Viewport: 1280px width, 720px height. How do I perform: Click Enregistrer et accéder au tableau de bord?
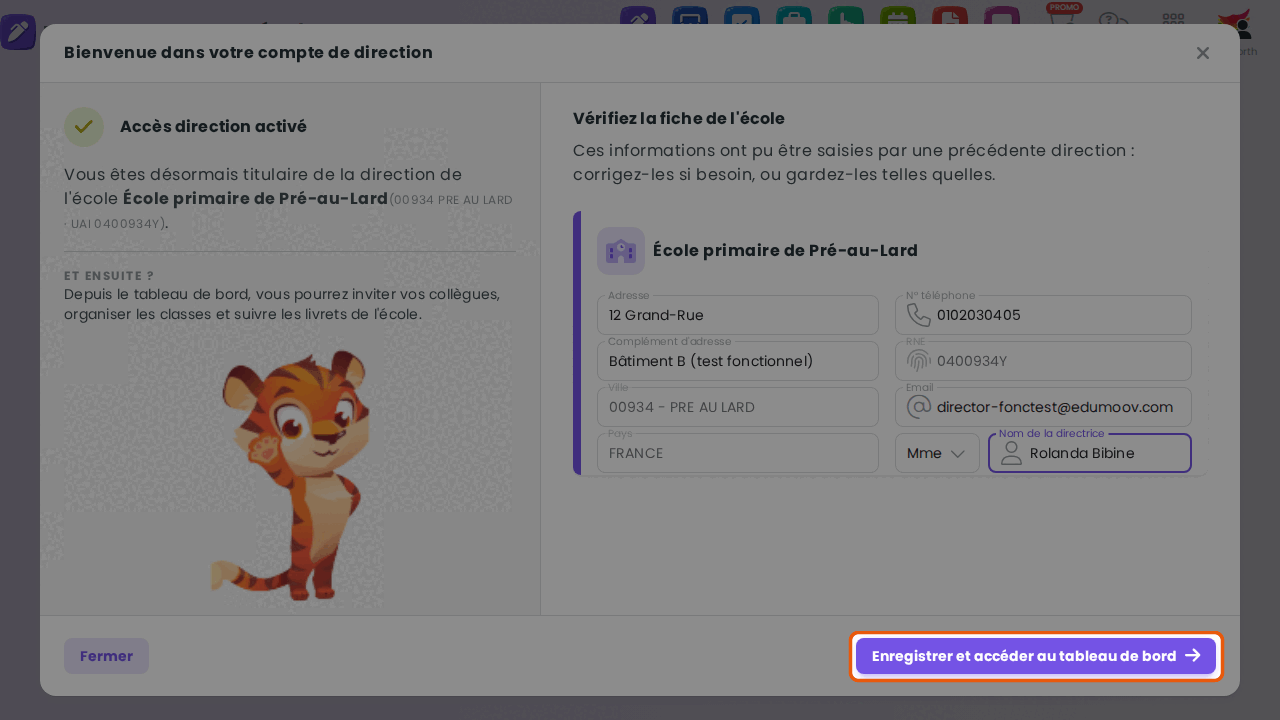tap(1036, 656)
